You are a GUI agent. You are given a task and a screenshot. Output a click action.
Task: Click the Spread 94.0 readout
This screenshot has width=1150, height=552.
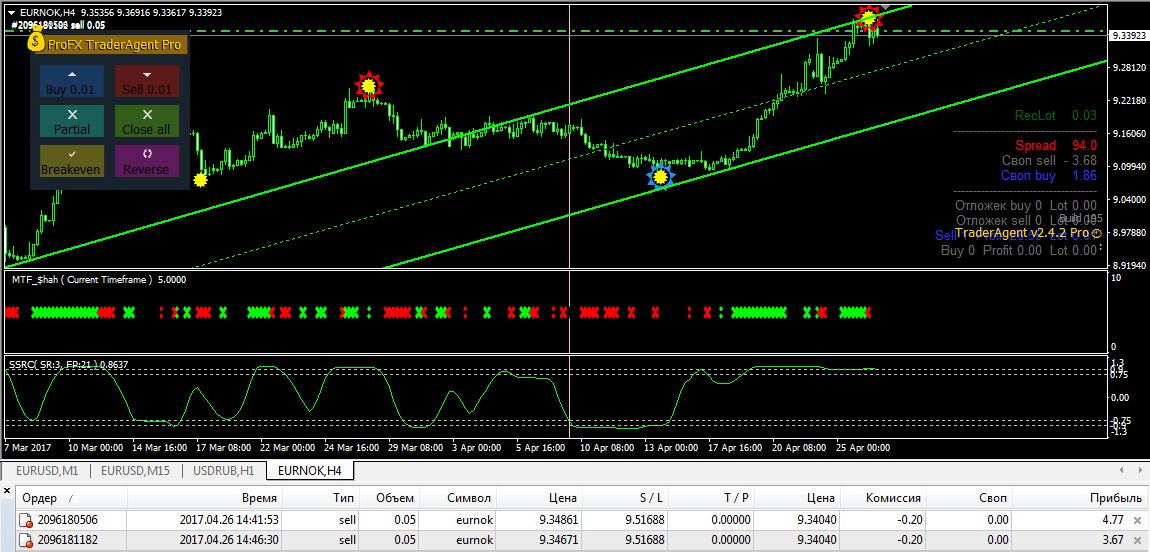coord(1056,145)
